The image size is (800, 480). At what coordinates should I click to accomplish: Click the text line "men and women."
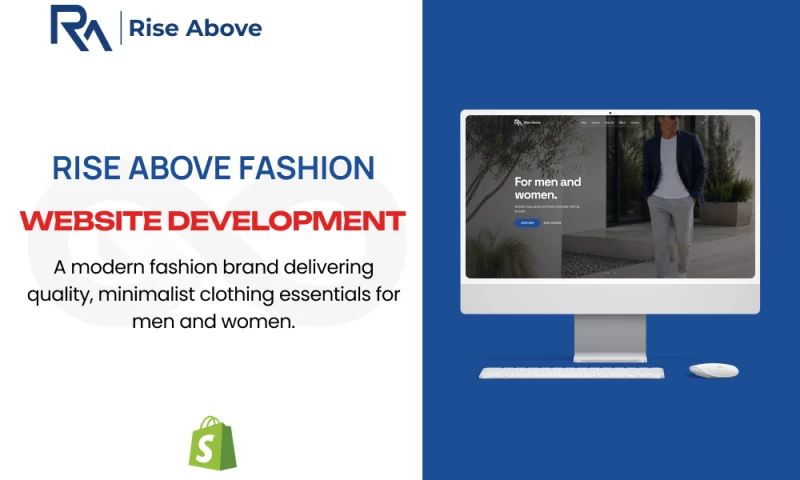pos(213,321)
